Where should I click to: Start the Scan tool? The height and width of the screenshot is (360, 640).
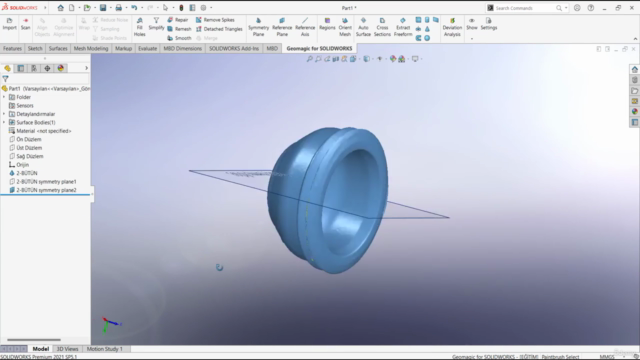[25, 24]
